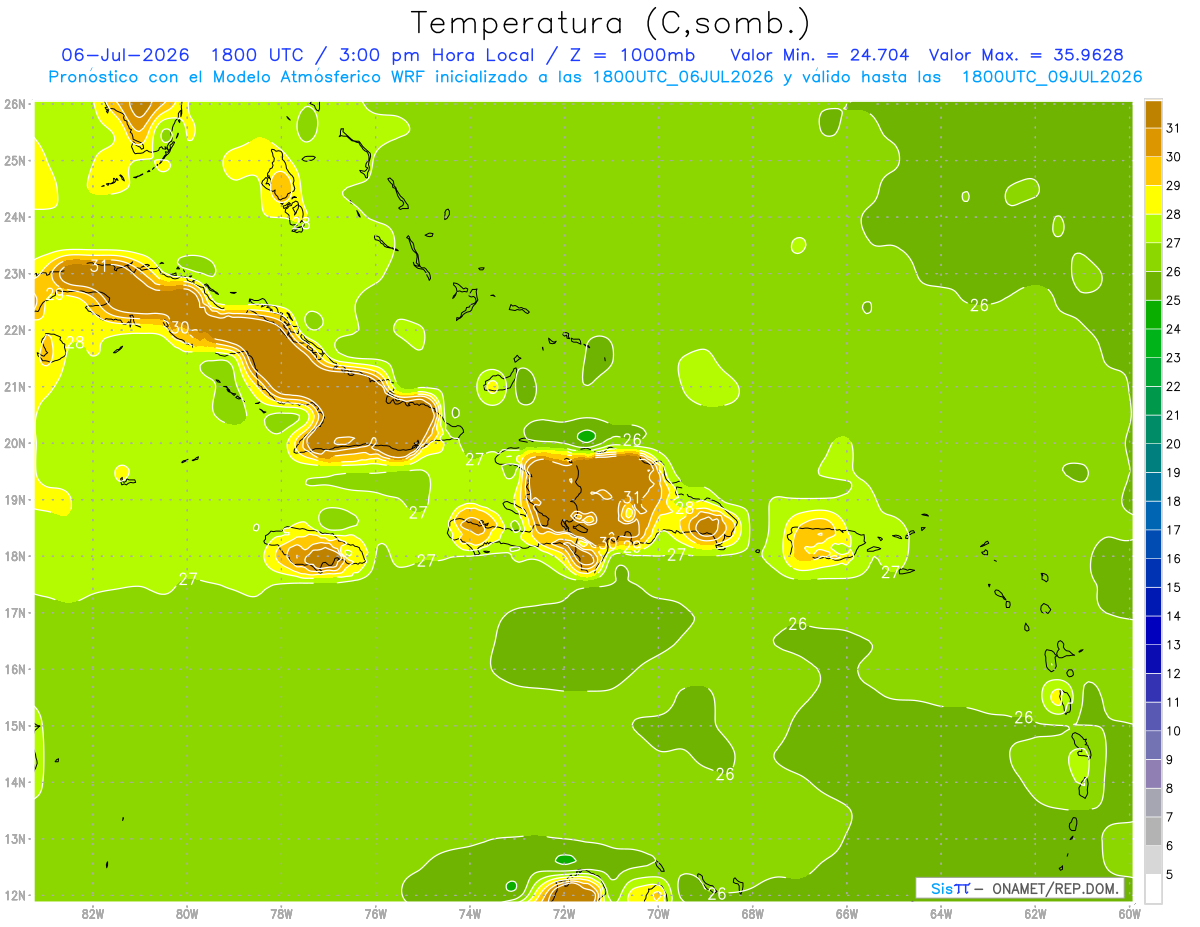The width and height of the screenshot is (1200, 927).
Task: Click the 26 contour label near 22N 63W
Action: [x=979, y=305]
